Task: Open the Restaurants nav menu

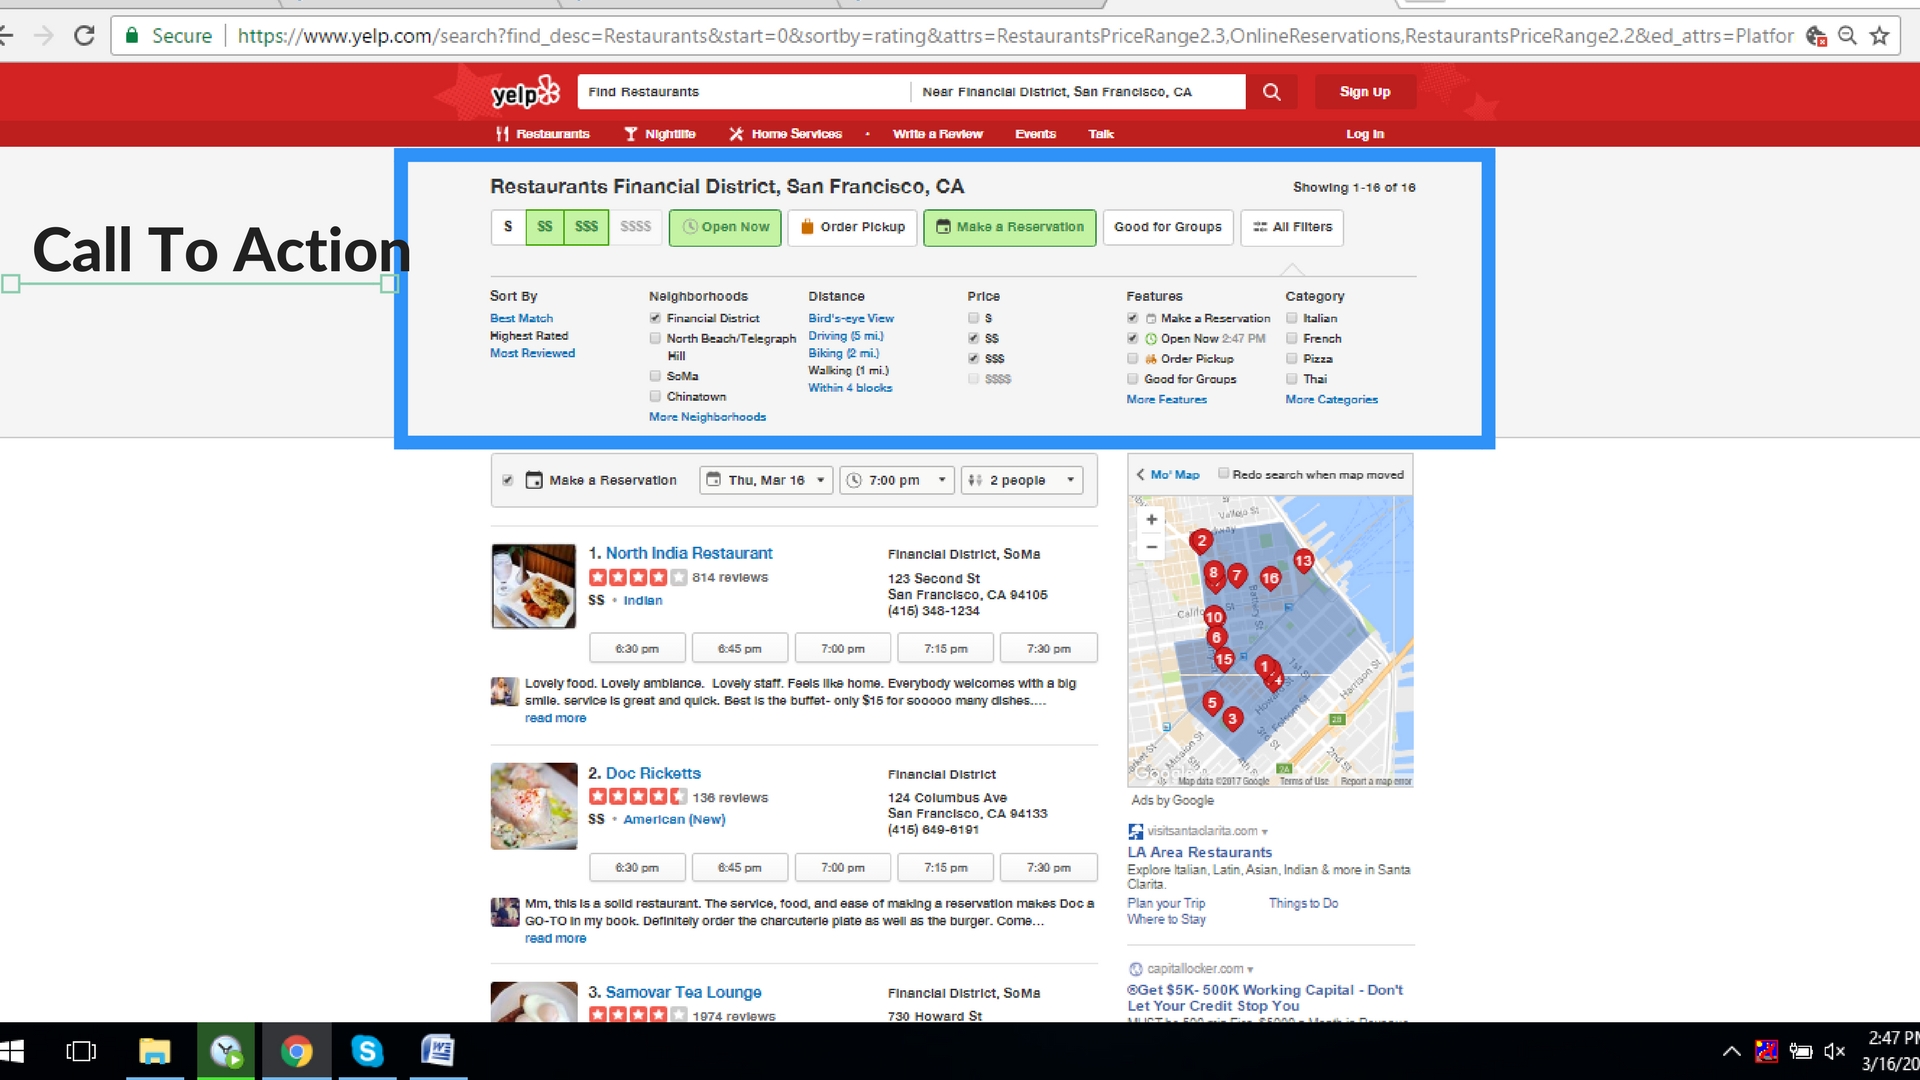Action: [543, 134]
